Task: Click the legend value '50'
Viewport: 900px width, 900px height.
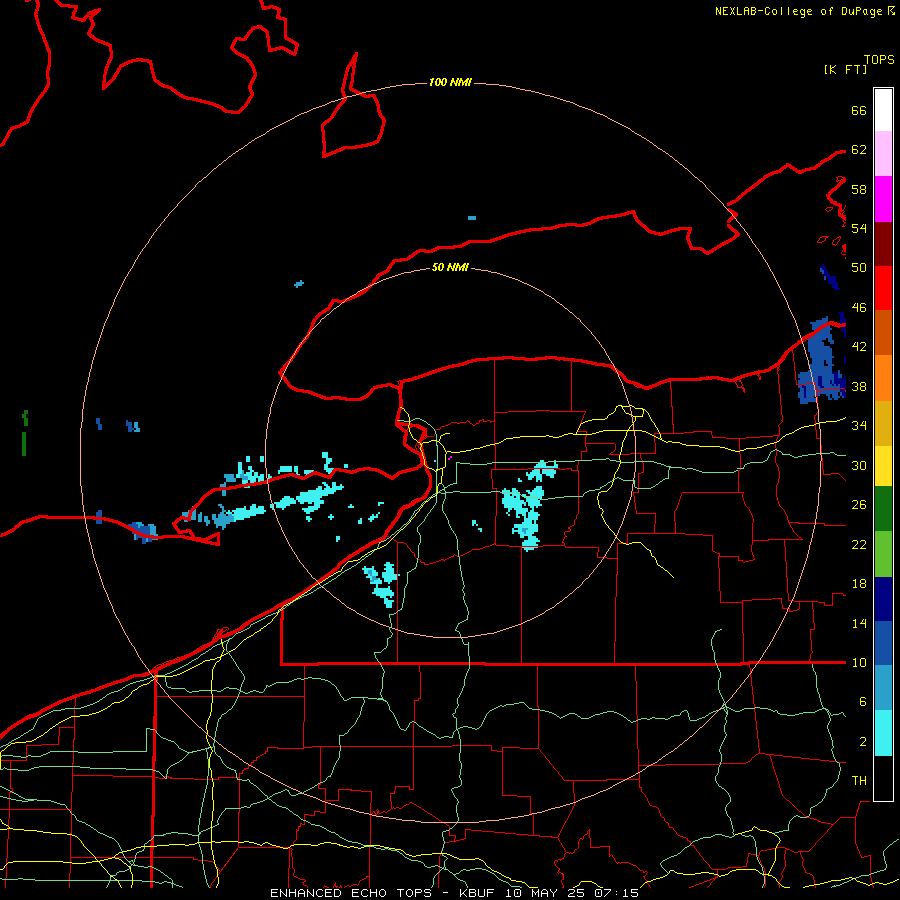Action: [x=859, y=267]
